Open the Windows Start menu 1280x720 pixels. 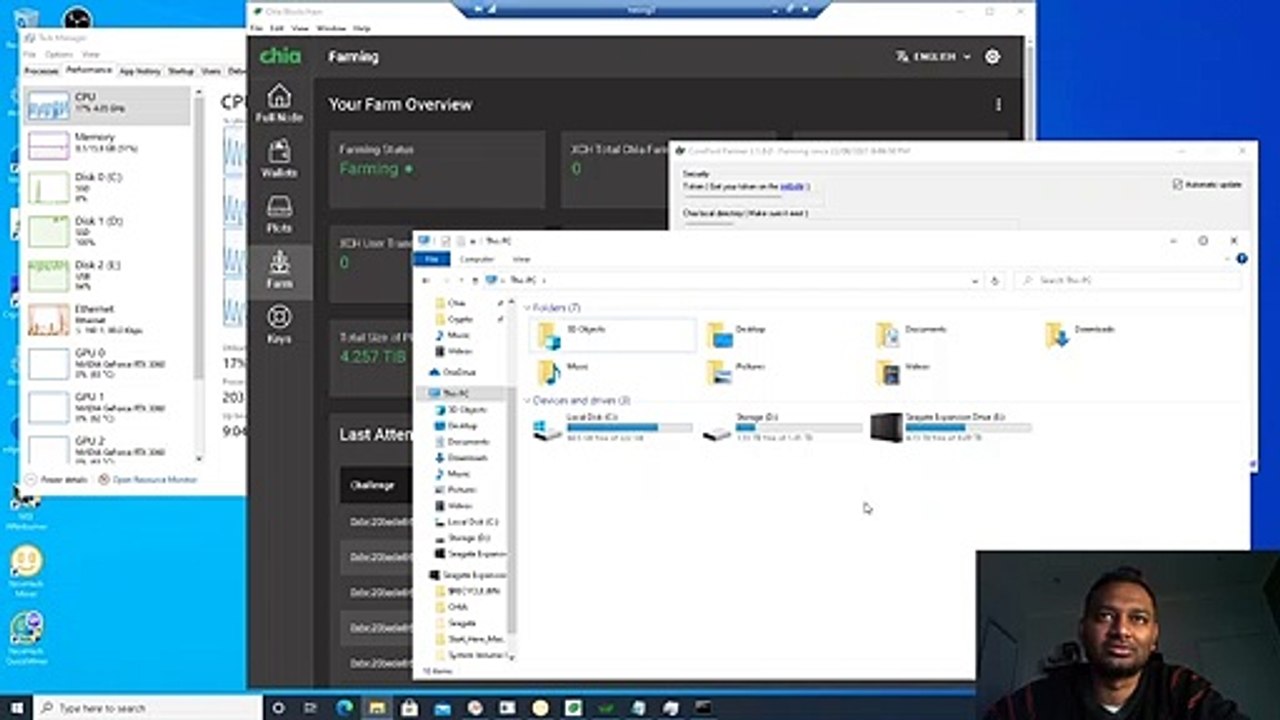coord(16,708)
